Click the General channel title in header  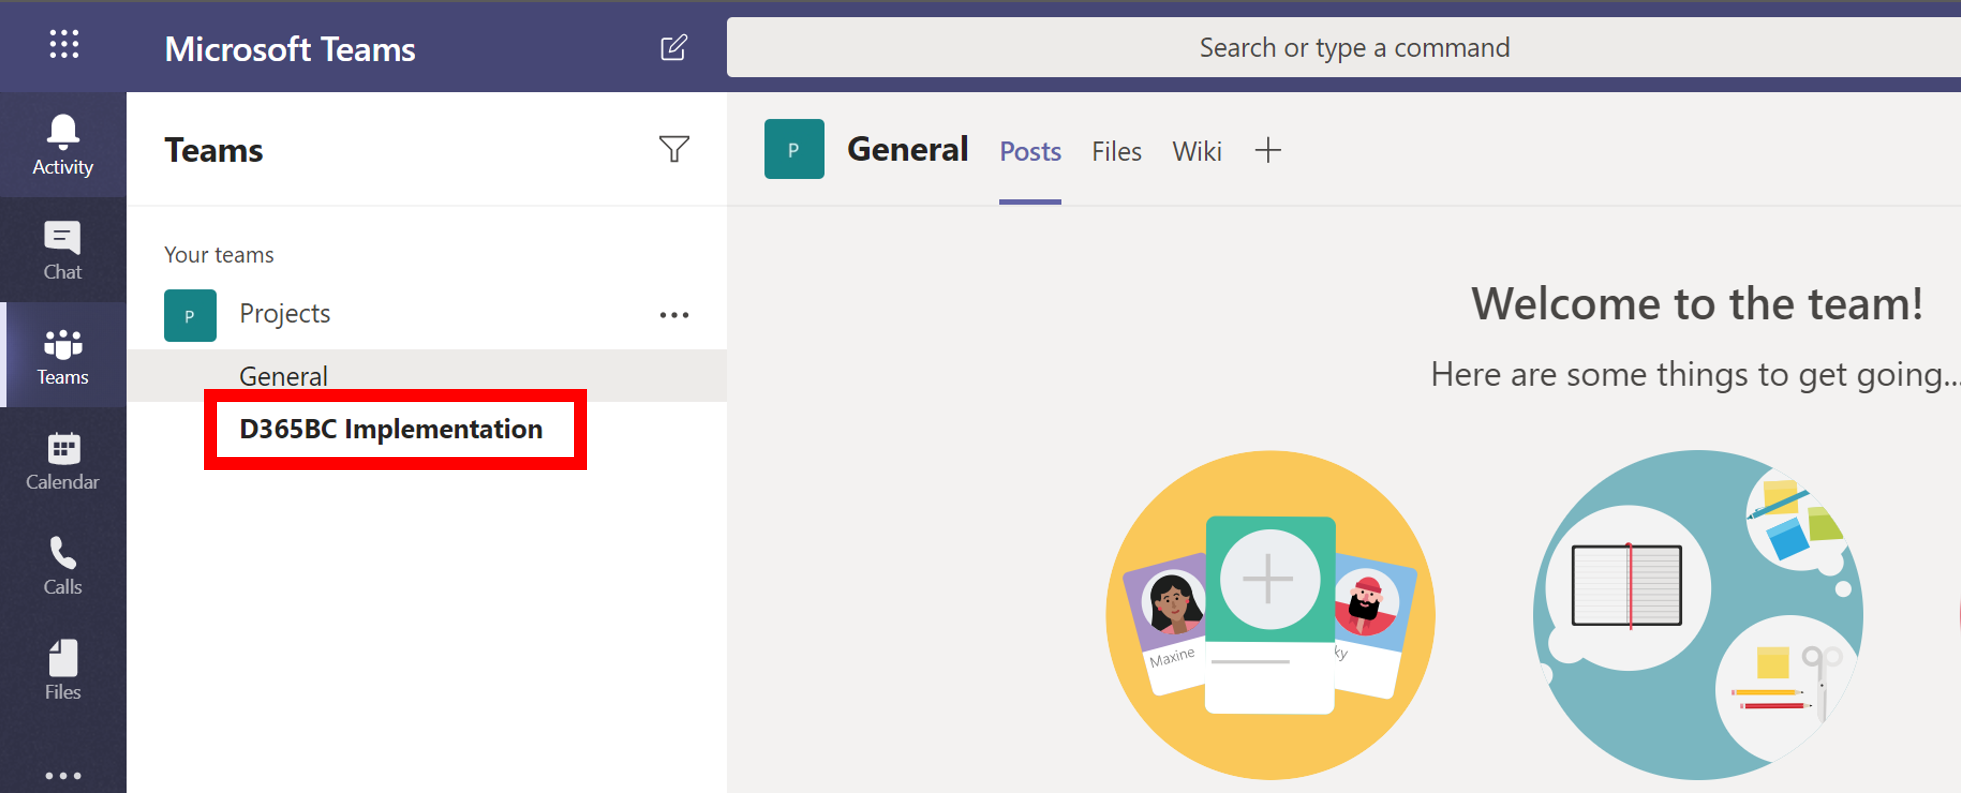[908, 149]
